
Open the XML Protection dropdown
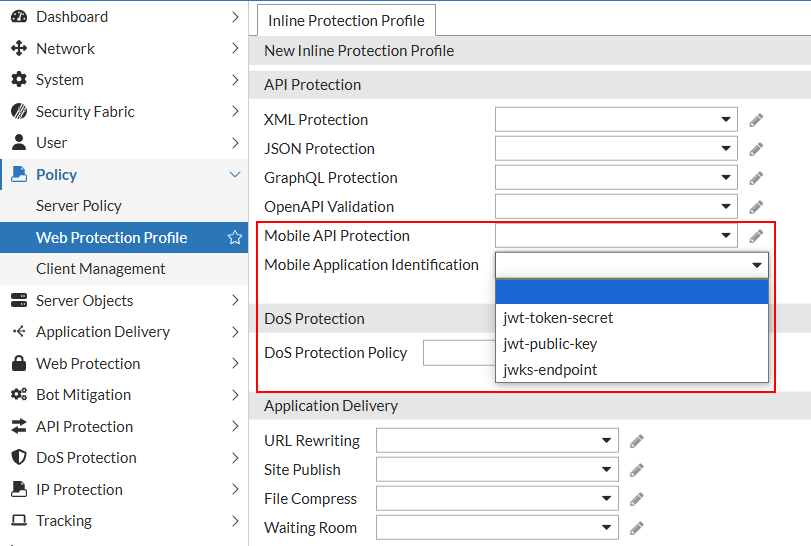(616, 120)
